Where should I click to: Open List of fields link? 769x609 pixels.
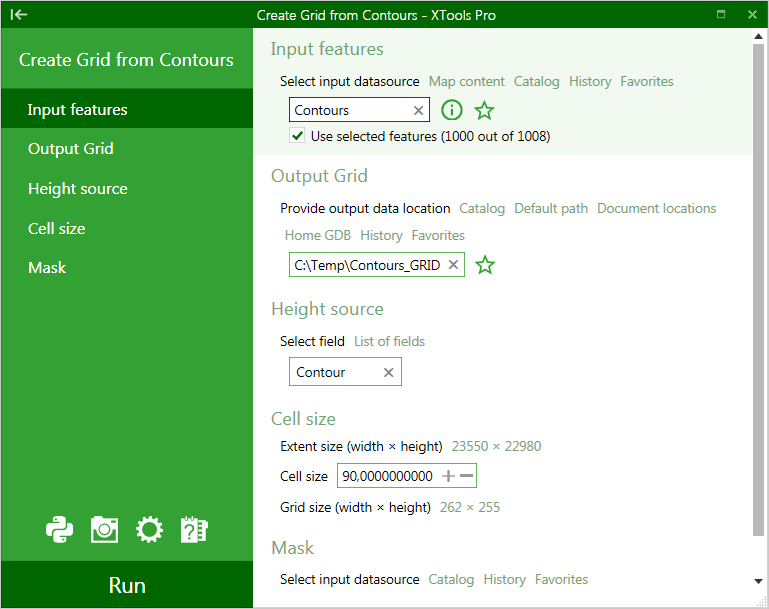tap(389, 341)
